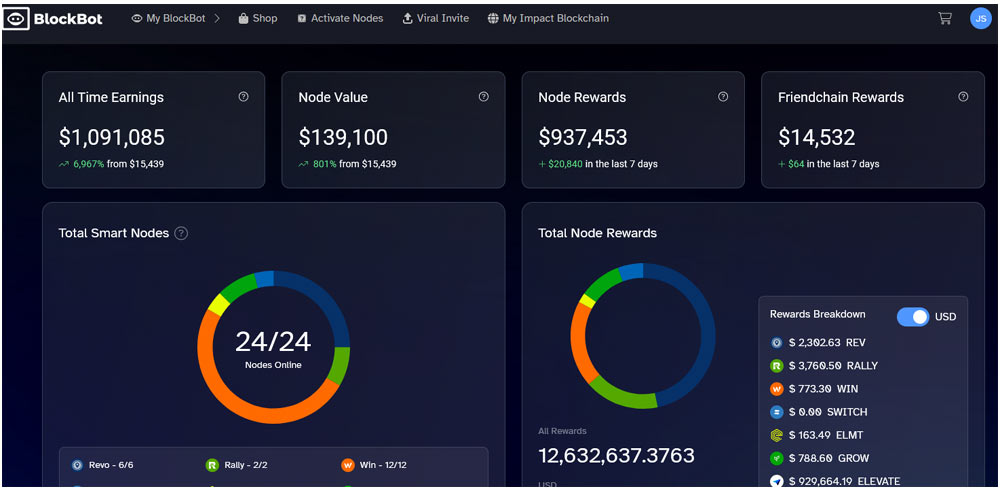This screenshot has height=491, width=1000.
Task: Click the $ 3,760.50 RALLY row
Action: pos(824,366)
